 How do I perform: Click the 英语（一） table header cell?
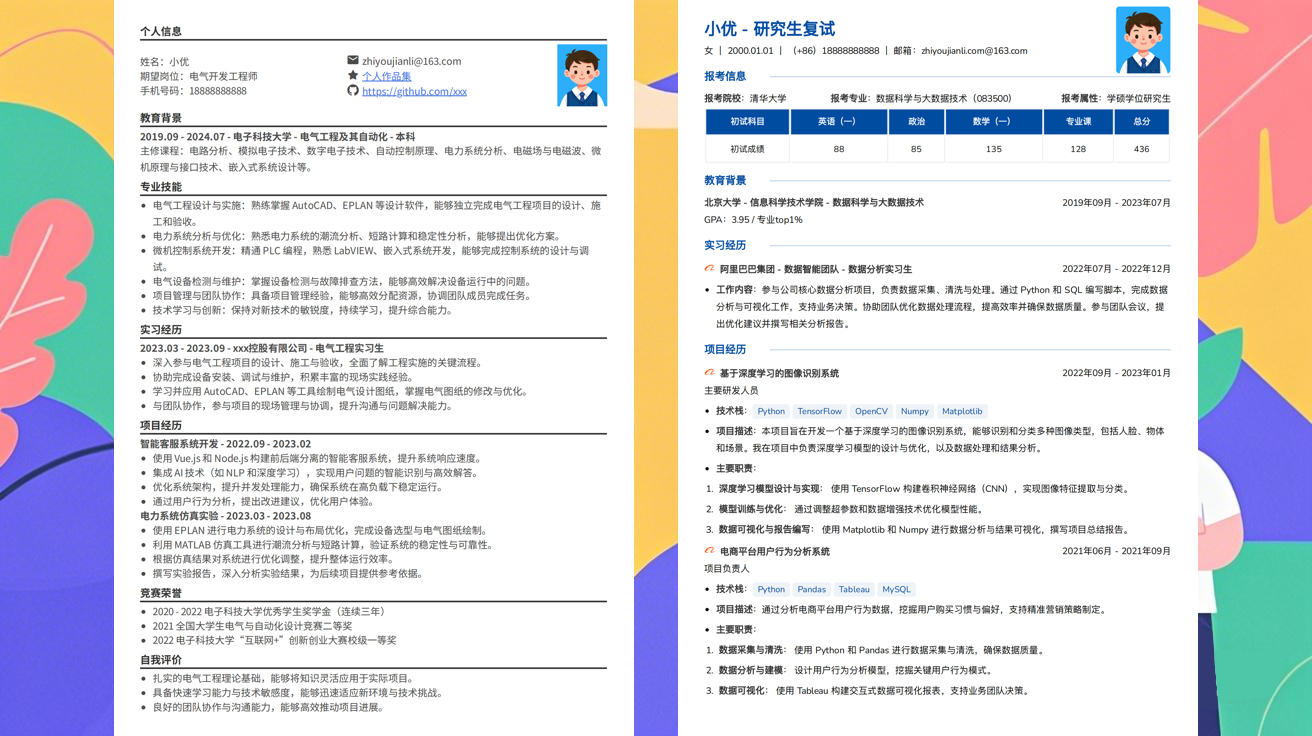click(x=839, y=121)
